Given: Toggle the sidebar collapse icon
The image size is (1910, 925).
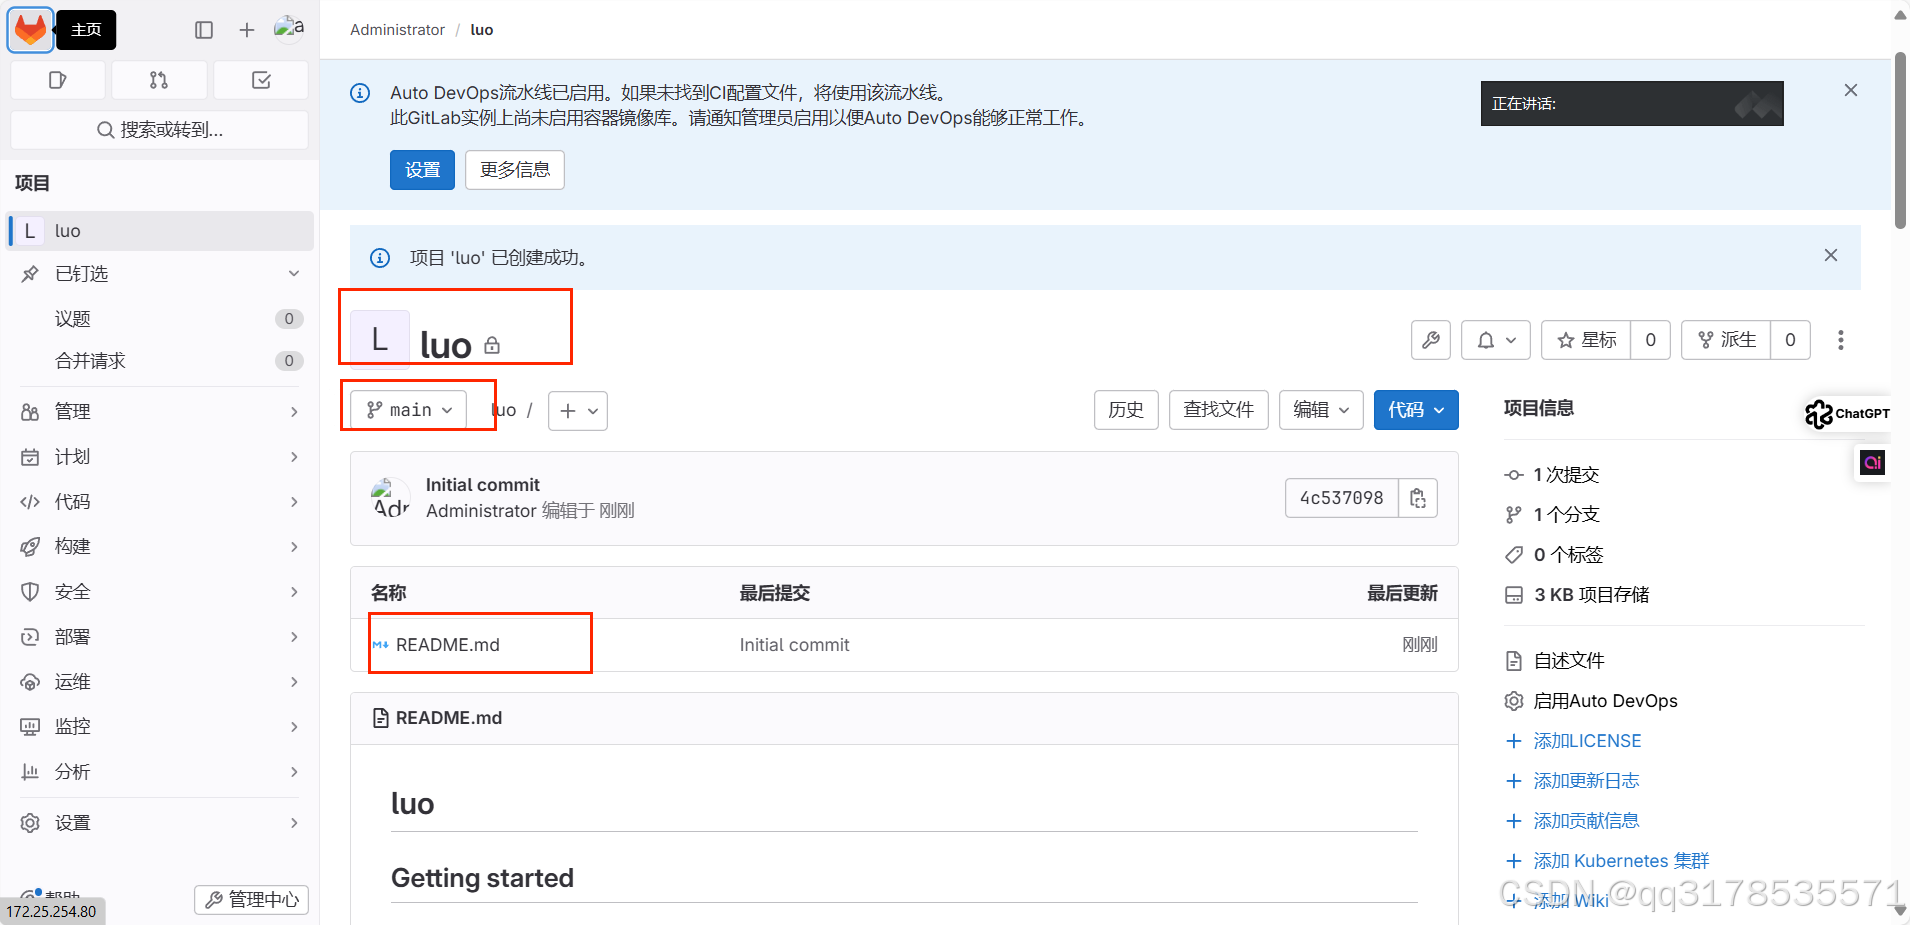Looking at the screenshot, I should pyautogui.click(x=204, y=30).
